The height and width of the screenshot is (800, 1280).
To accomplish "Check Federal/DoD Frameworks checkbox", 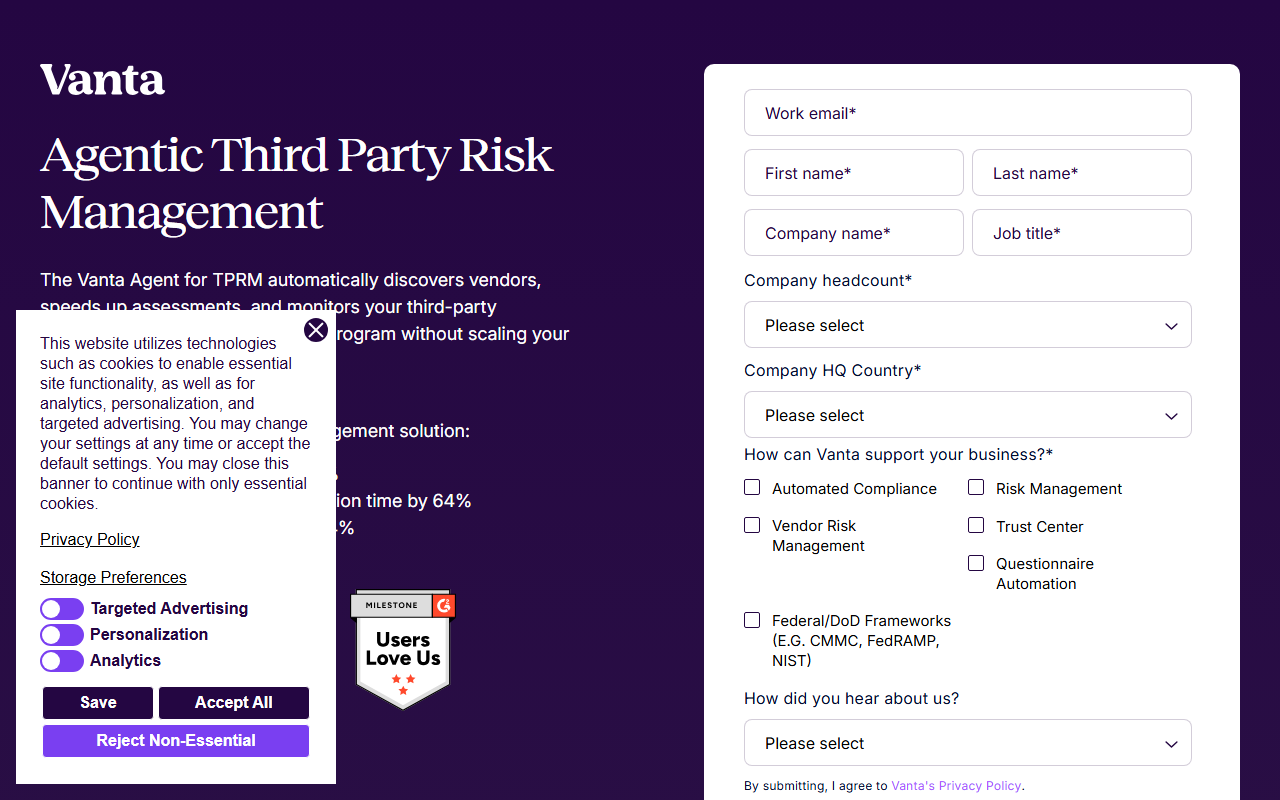I will click(x=752, y=620).
